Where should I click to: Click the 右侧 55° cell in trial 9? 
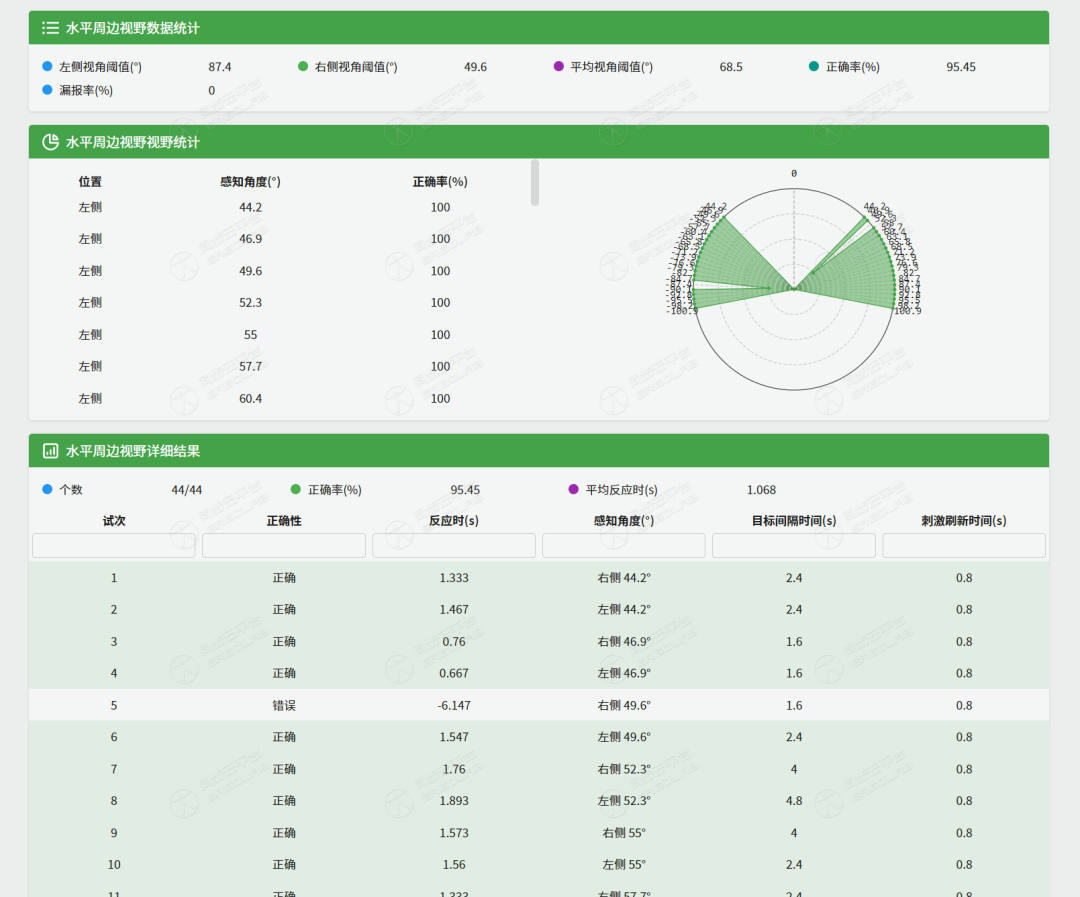[x=623, y=833]
